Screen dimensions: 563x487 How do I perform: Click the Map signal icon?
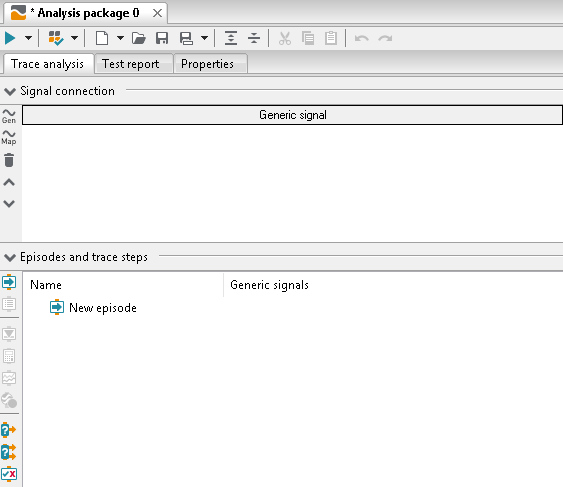click(x=9, y=138)
